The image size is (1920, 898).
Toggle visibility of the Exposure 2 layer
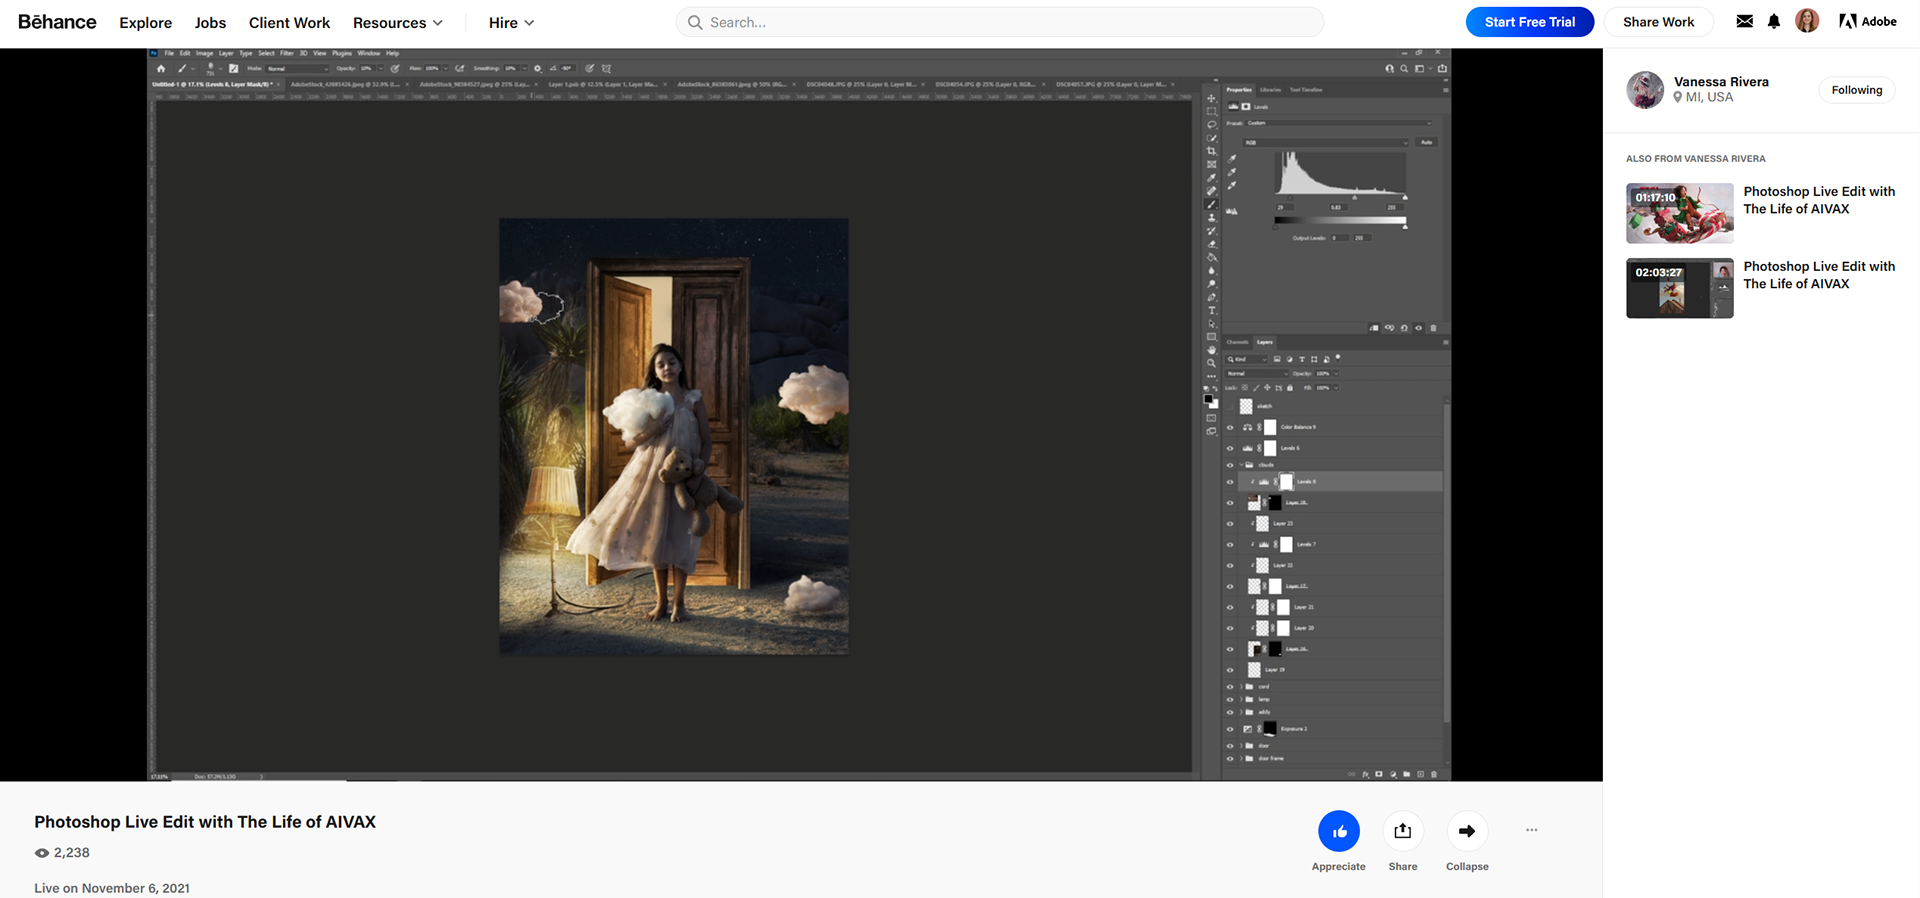click(1230, 729)
